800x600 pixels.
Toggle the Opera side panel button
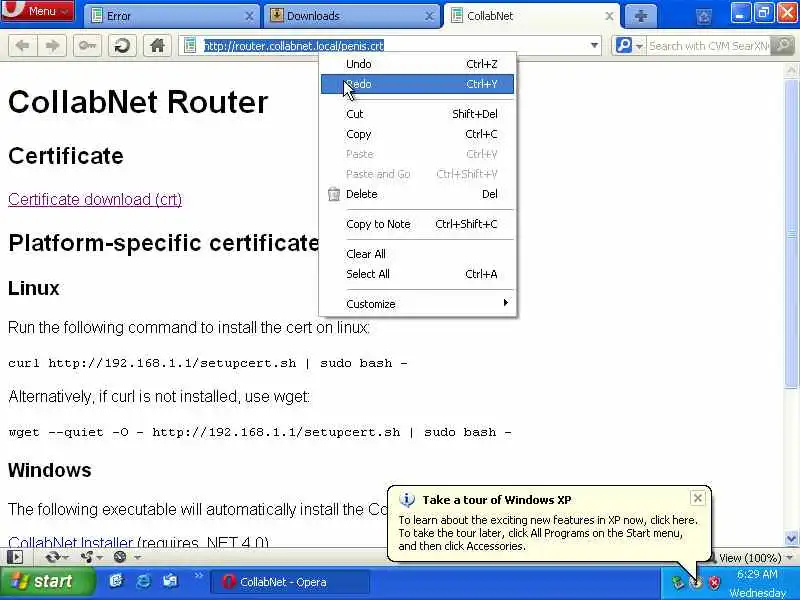tap(15, 557)
